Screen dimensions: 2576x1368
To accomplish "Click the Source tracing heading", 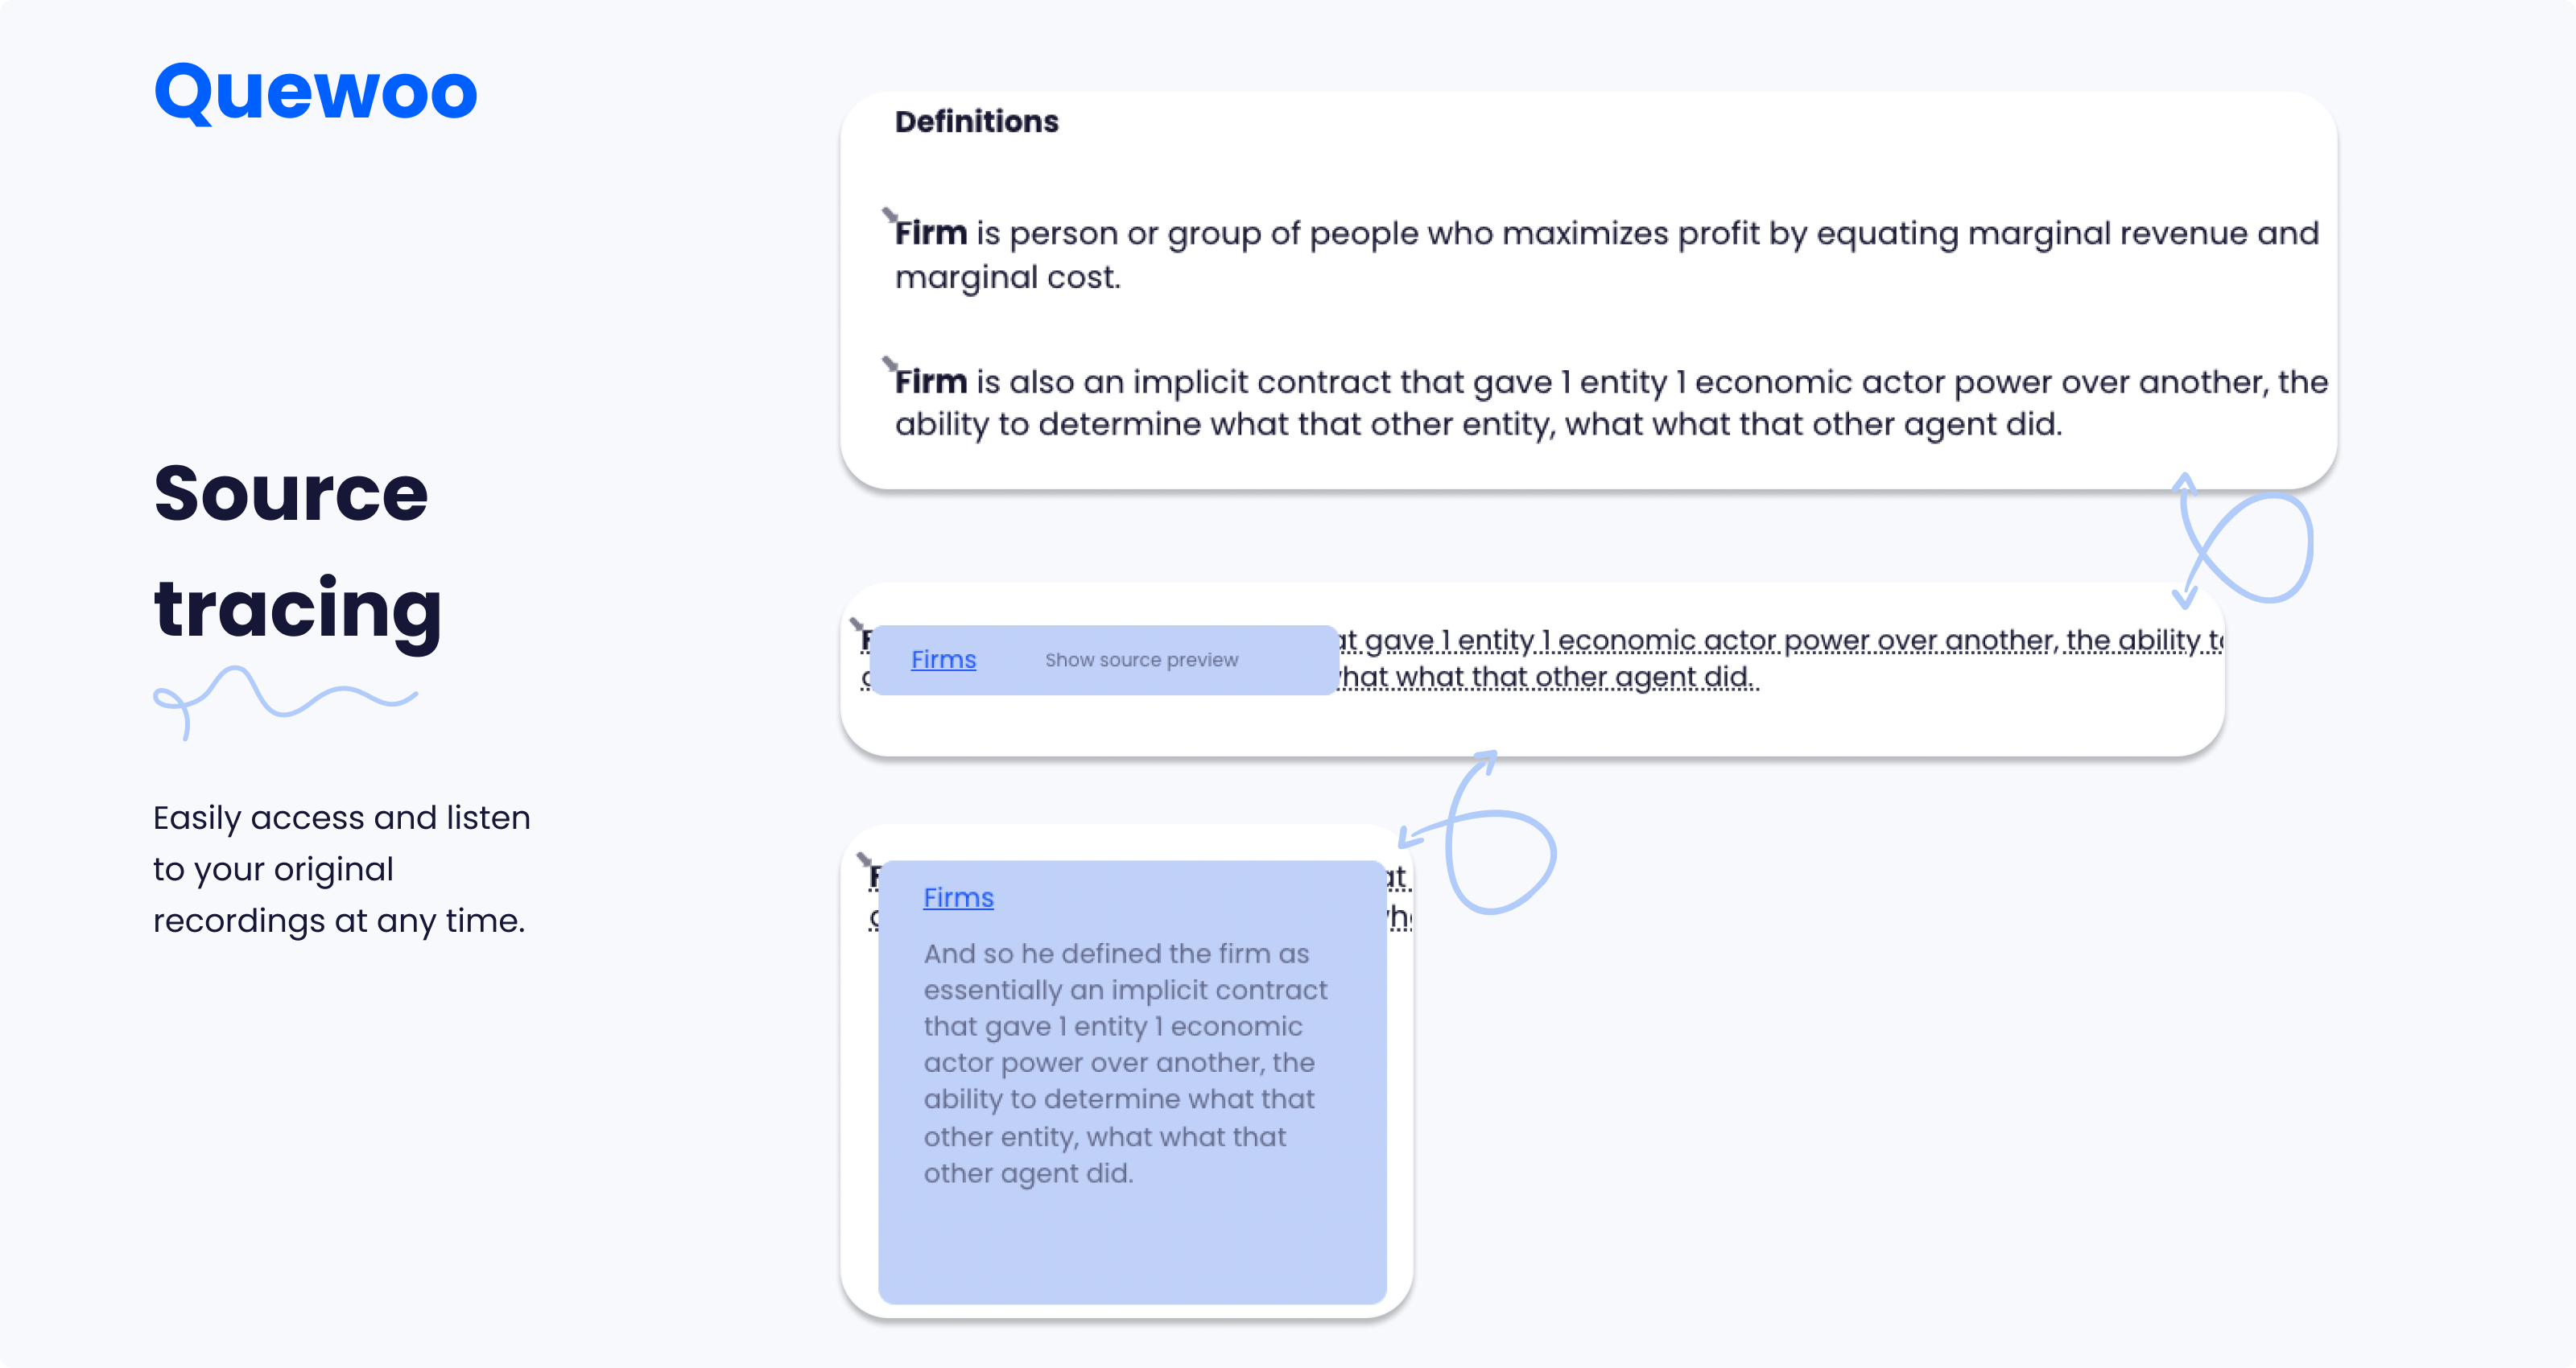I will tap(298, 551).
